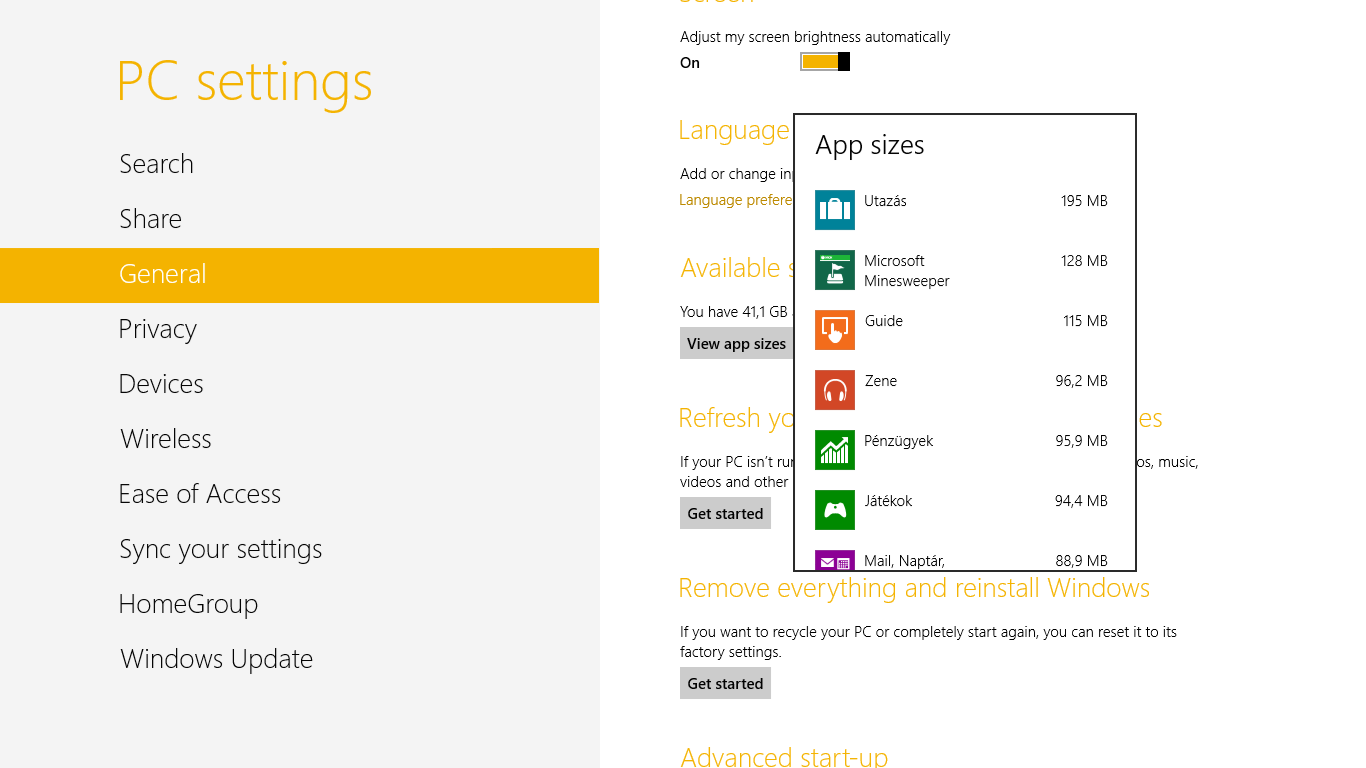The height and width of the screenshot is (768, 1366).
Task: Click Get started under Refresh your PC
Action: pyautogui.click(x=725, y=514)
